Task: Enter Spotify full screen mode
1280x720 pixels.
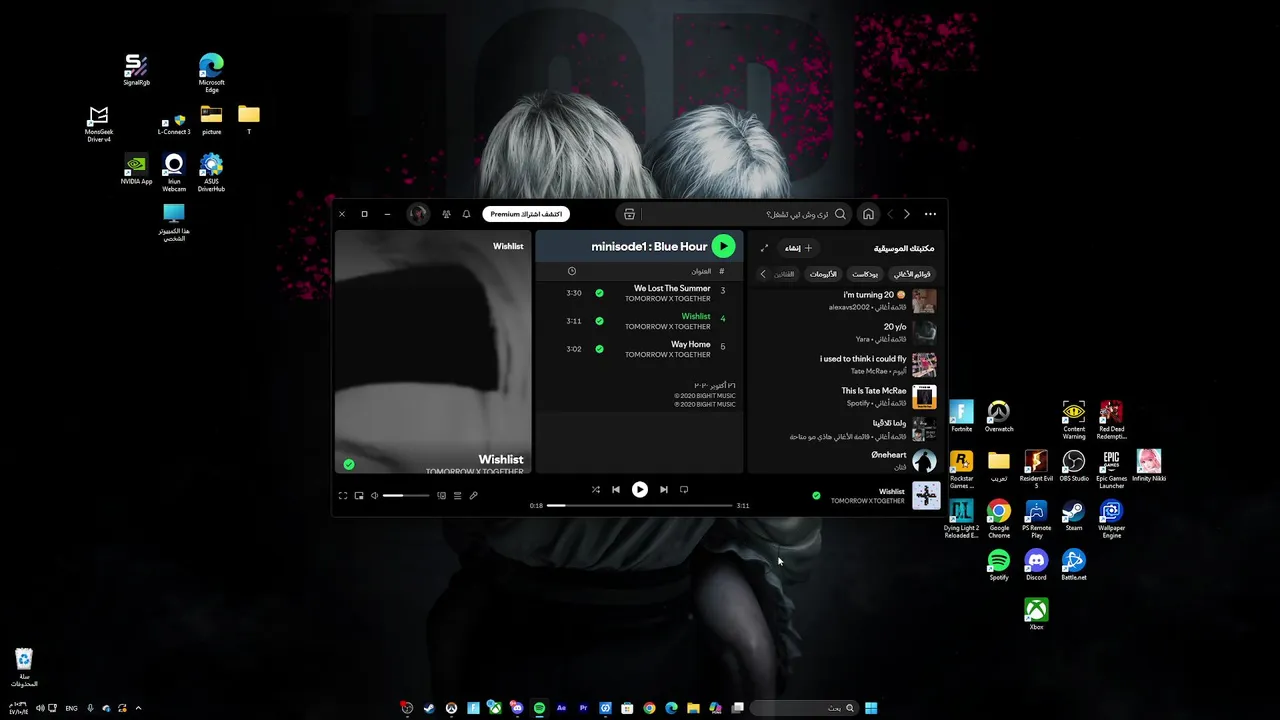Action: tap(343, 496)
